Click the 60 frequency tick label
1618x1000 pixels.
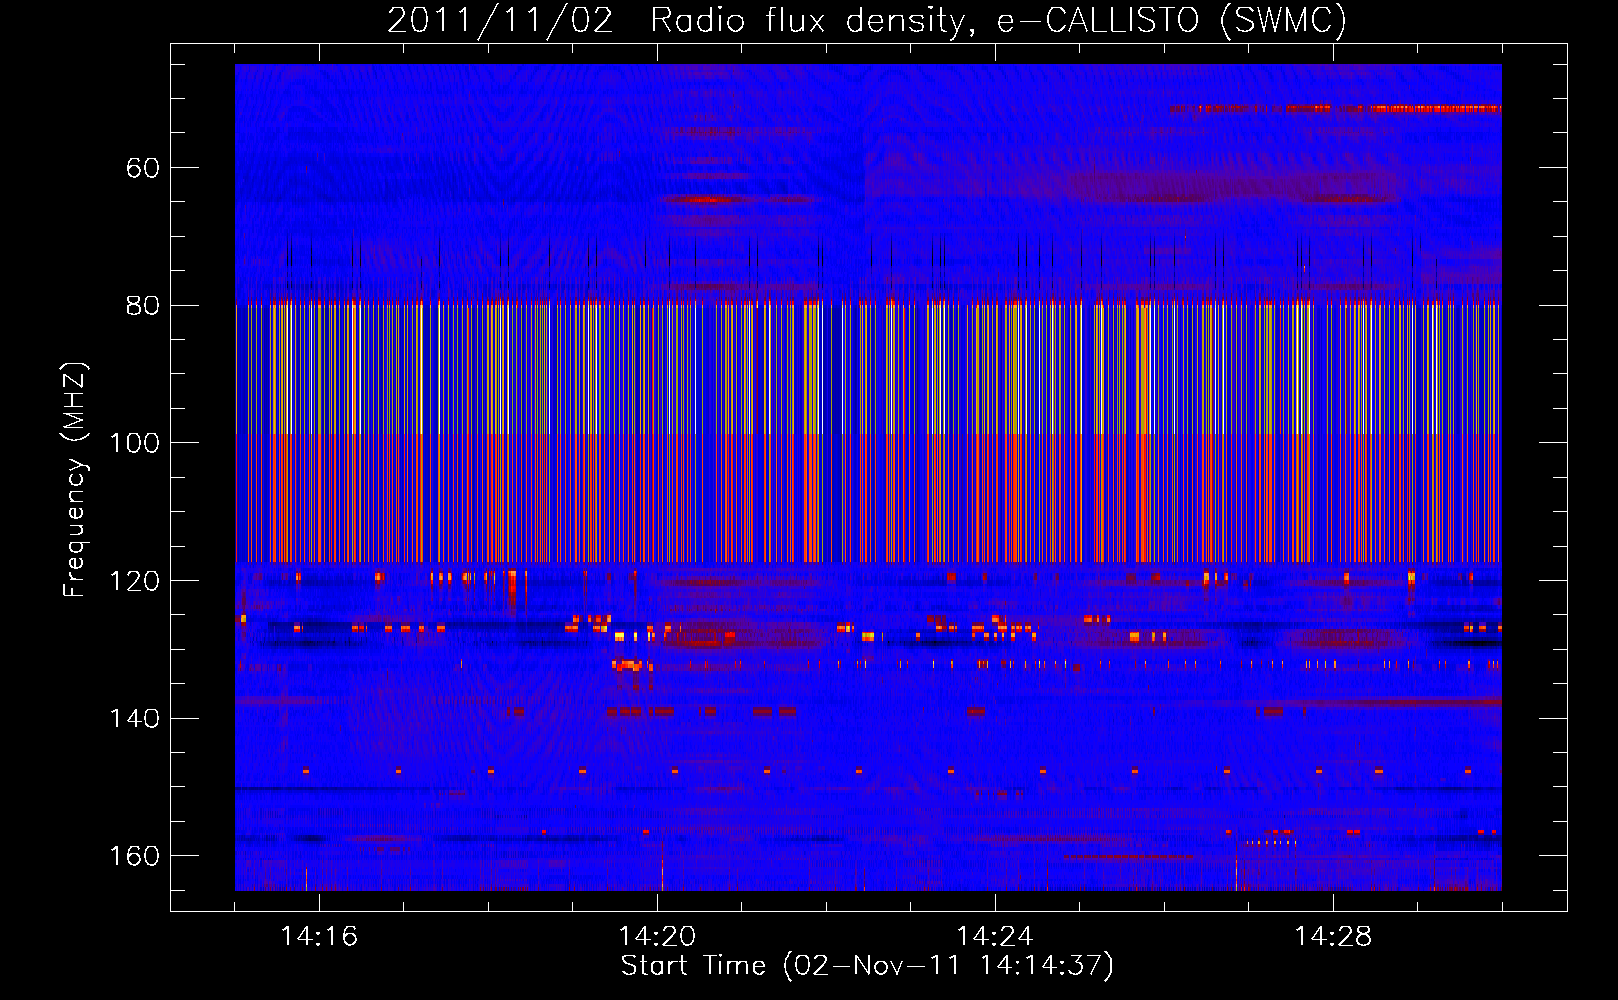pyautogui.click(x=142, y=168)
